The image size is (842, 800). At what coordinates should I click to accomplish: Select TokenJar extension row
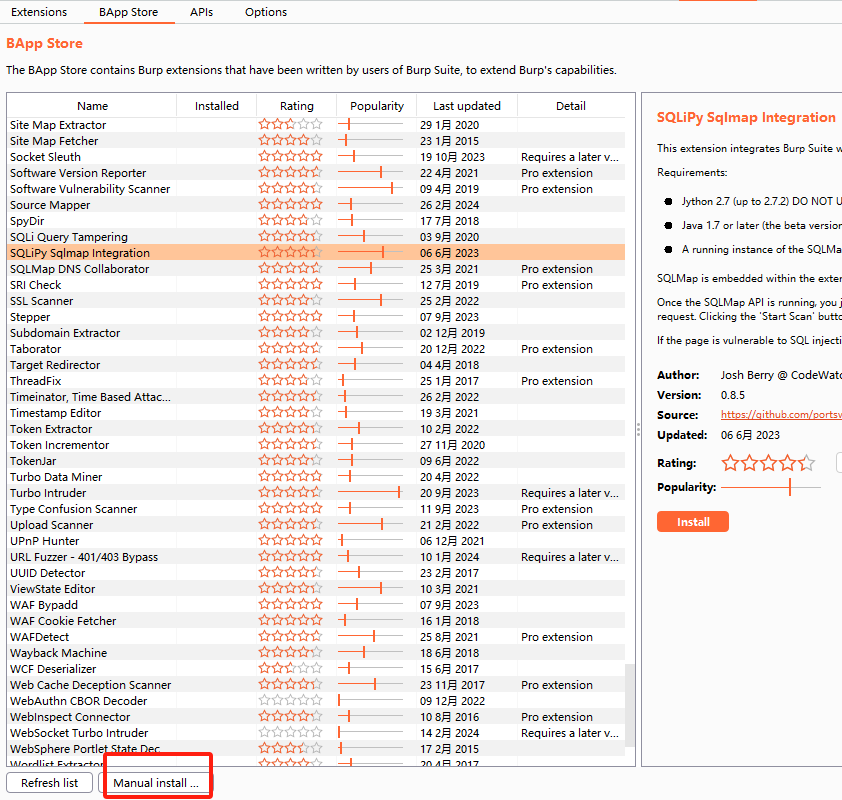[316, 461]
